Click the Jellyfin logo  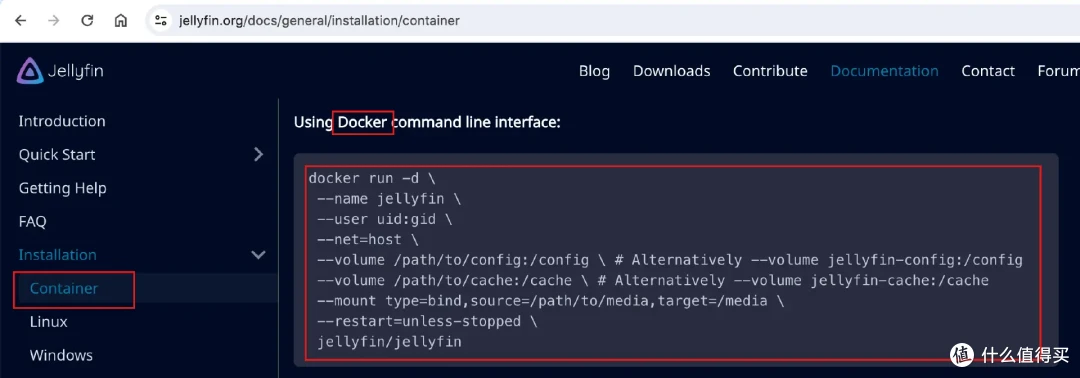point(60,71)
